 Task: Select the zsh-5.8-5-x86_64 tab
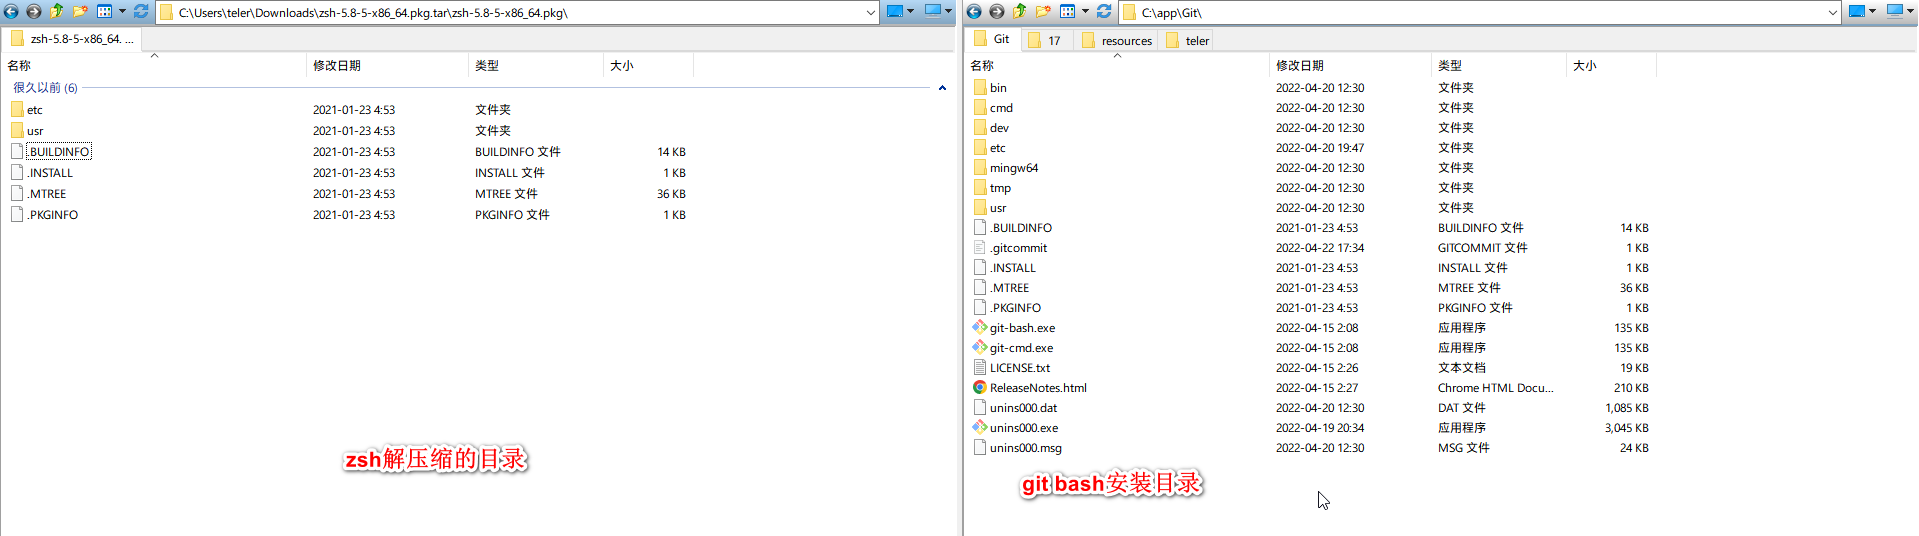pos(72,39)
